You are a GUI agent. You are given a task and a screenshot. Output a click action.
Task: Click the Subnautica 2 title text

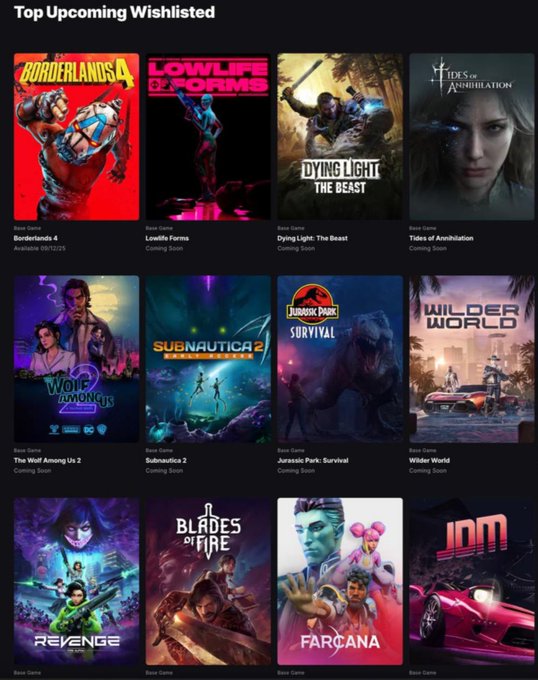pyautogui.click(x=166, y=461)
